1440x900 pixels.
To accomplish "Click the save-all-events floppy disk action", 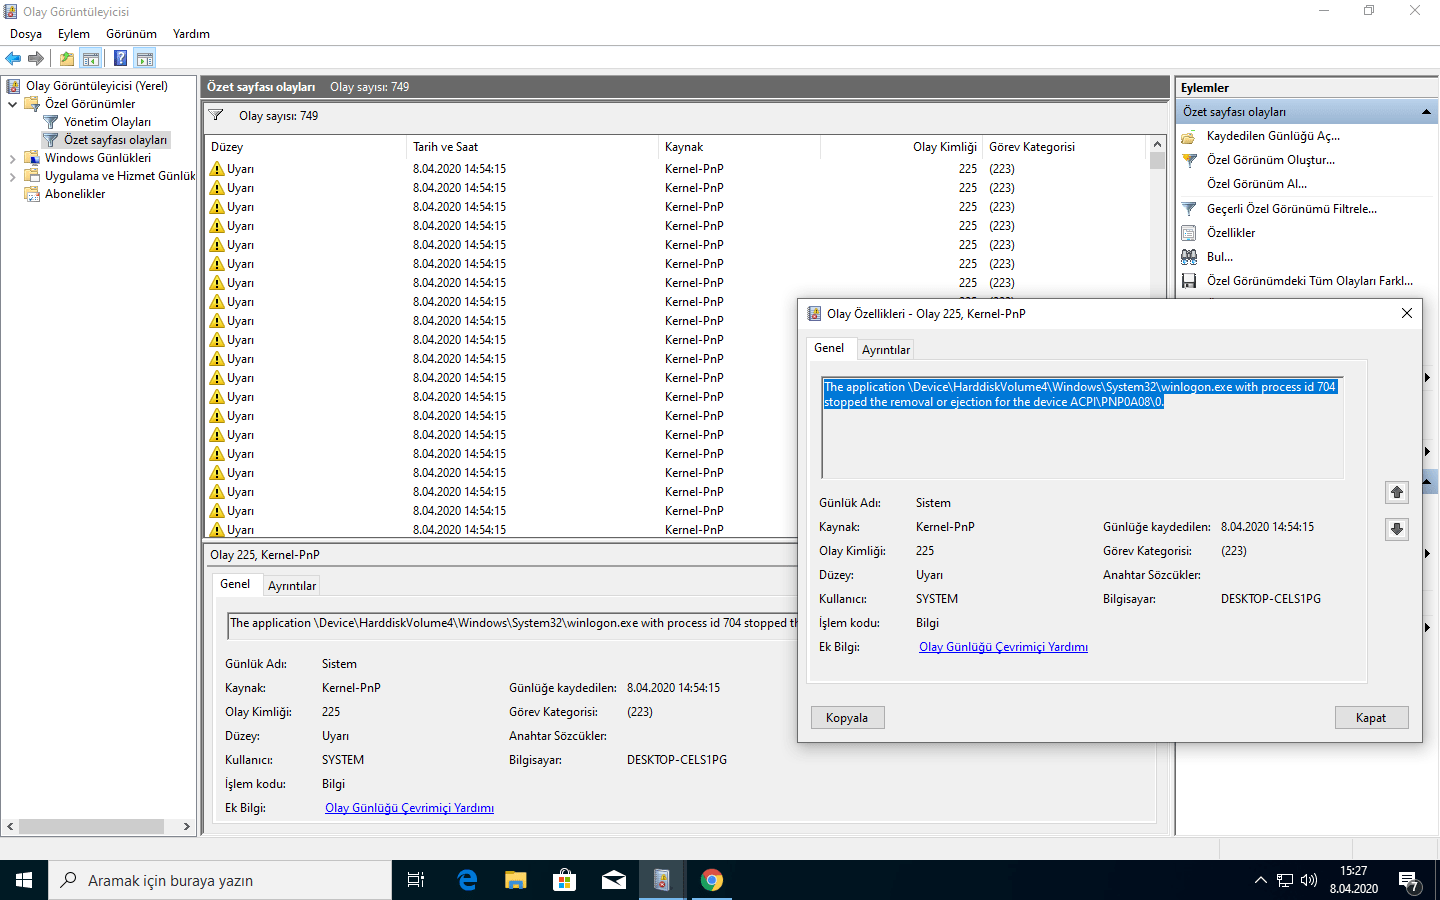I will point(1189,281).
